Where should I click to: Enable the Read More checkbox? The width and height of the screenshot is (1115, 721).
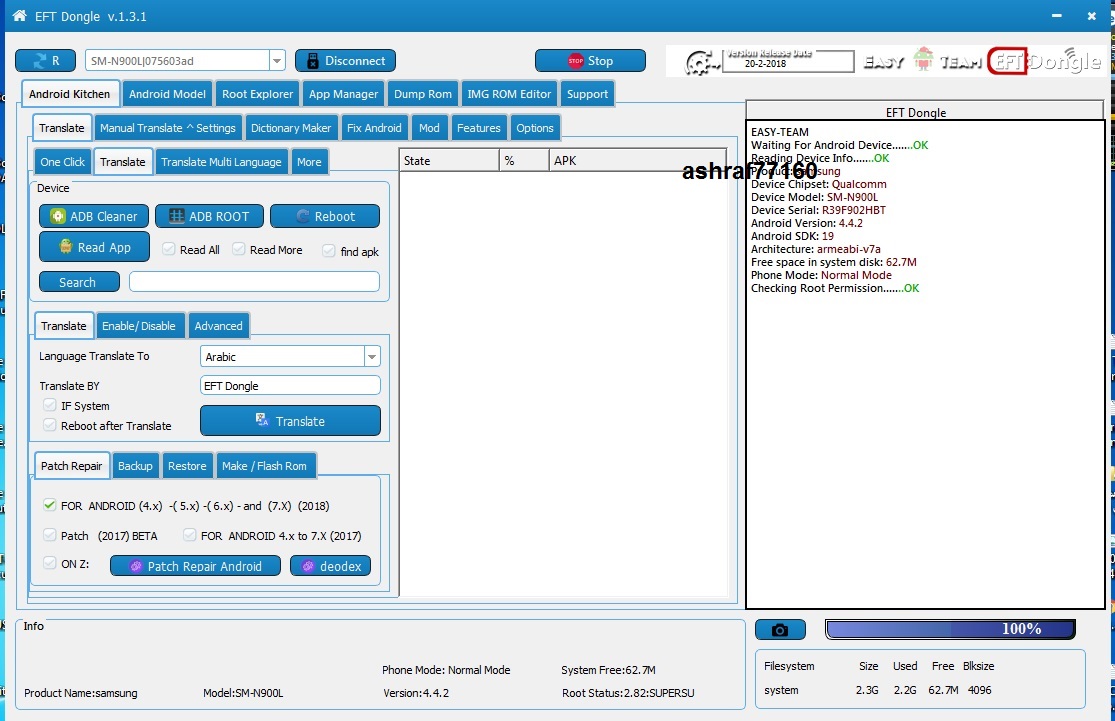point(239,250)
